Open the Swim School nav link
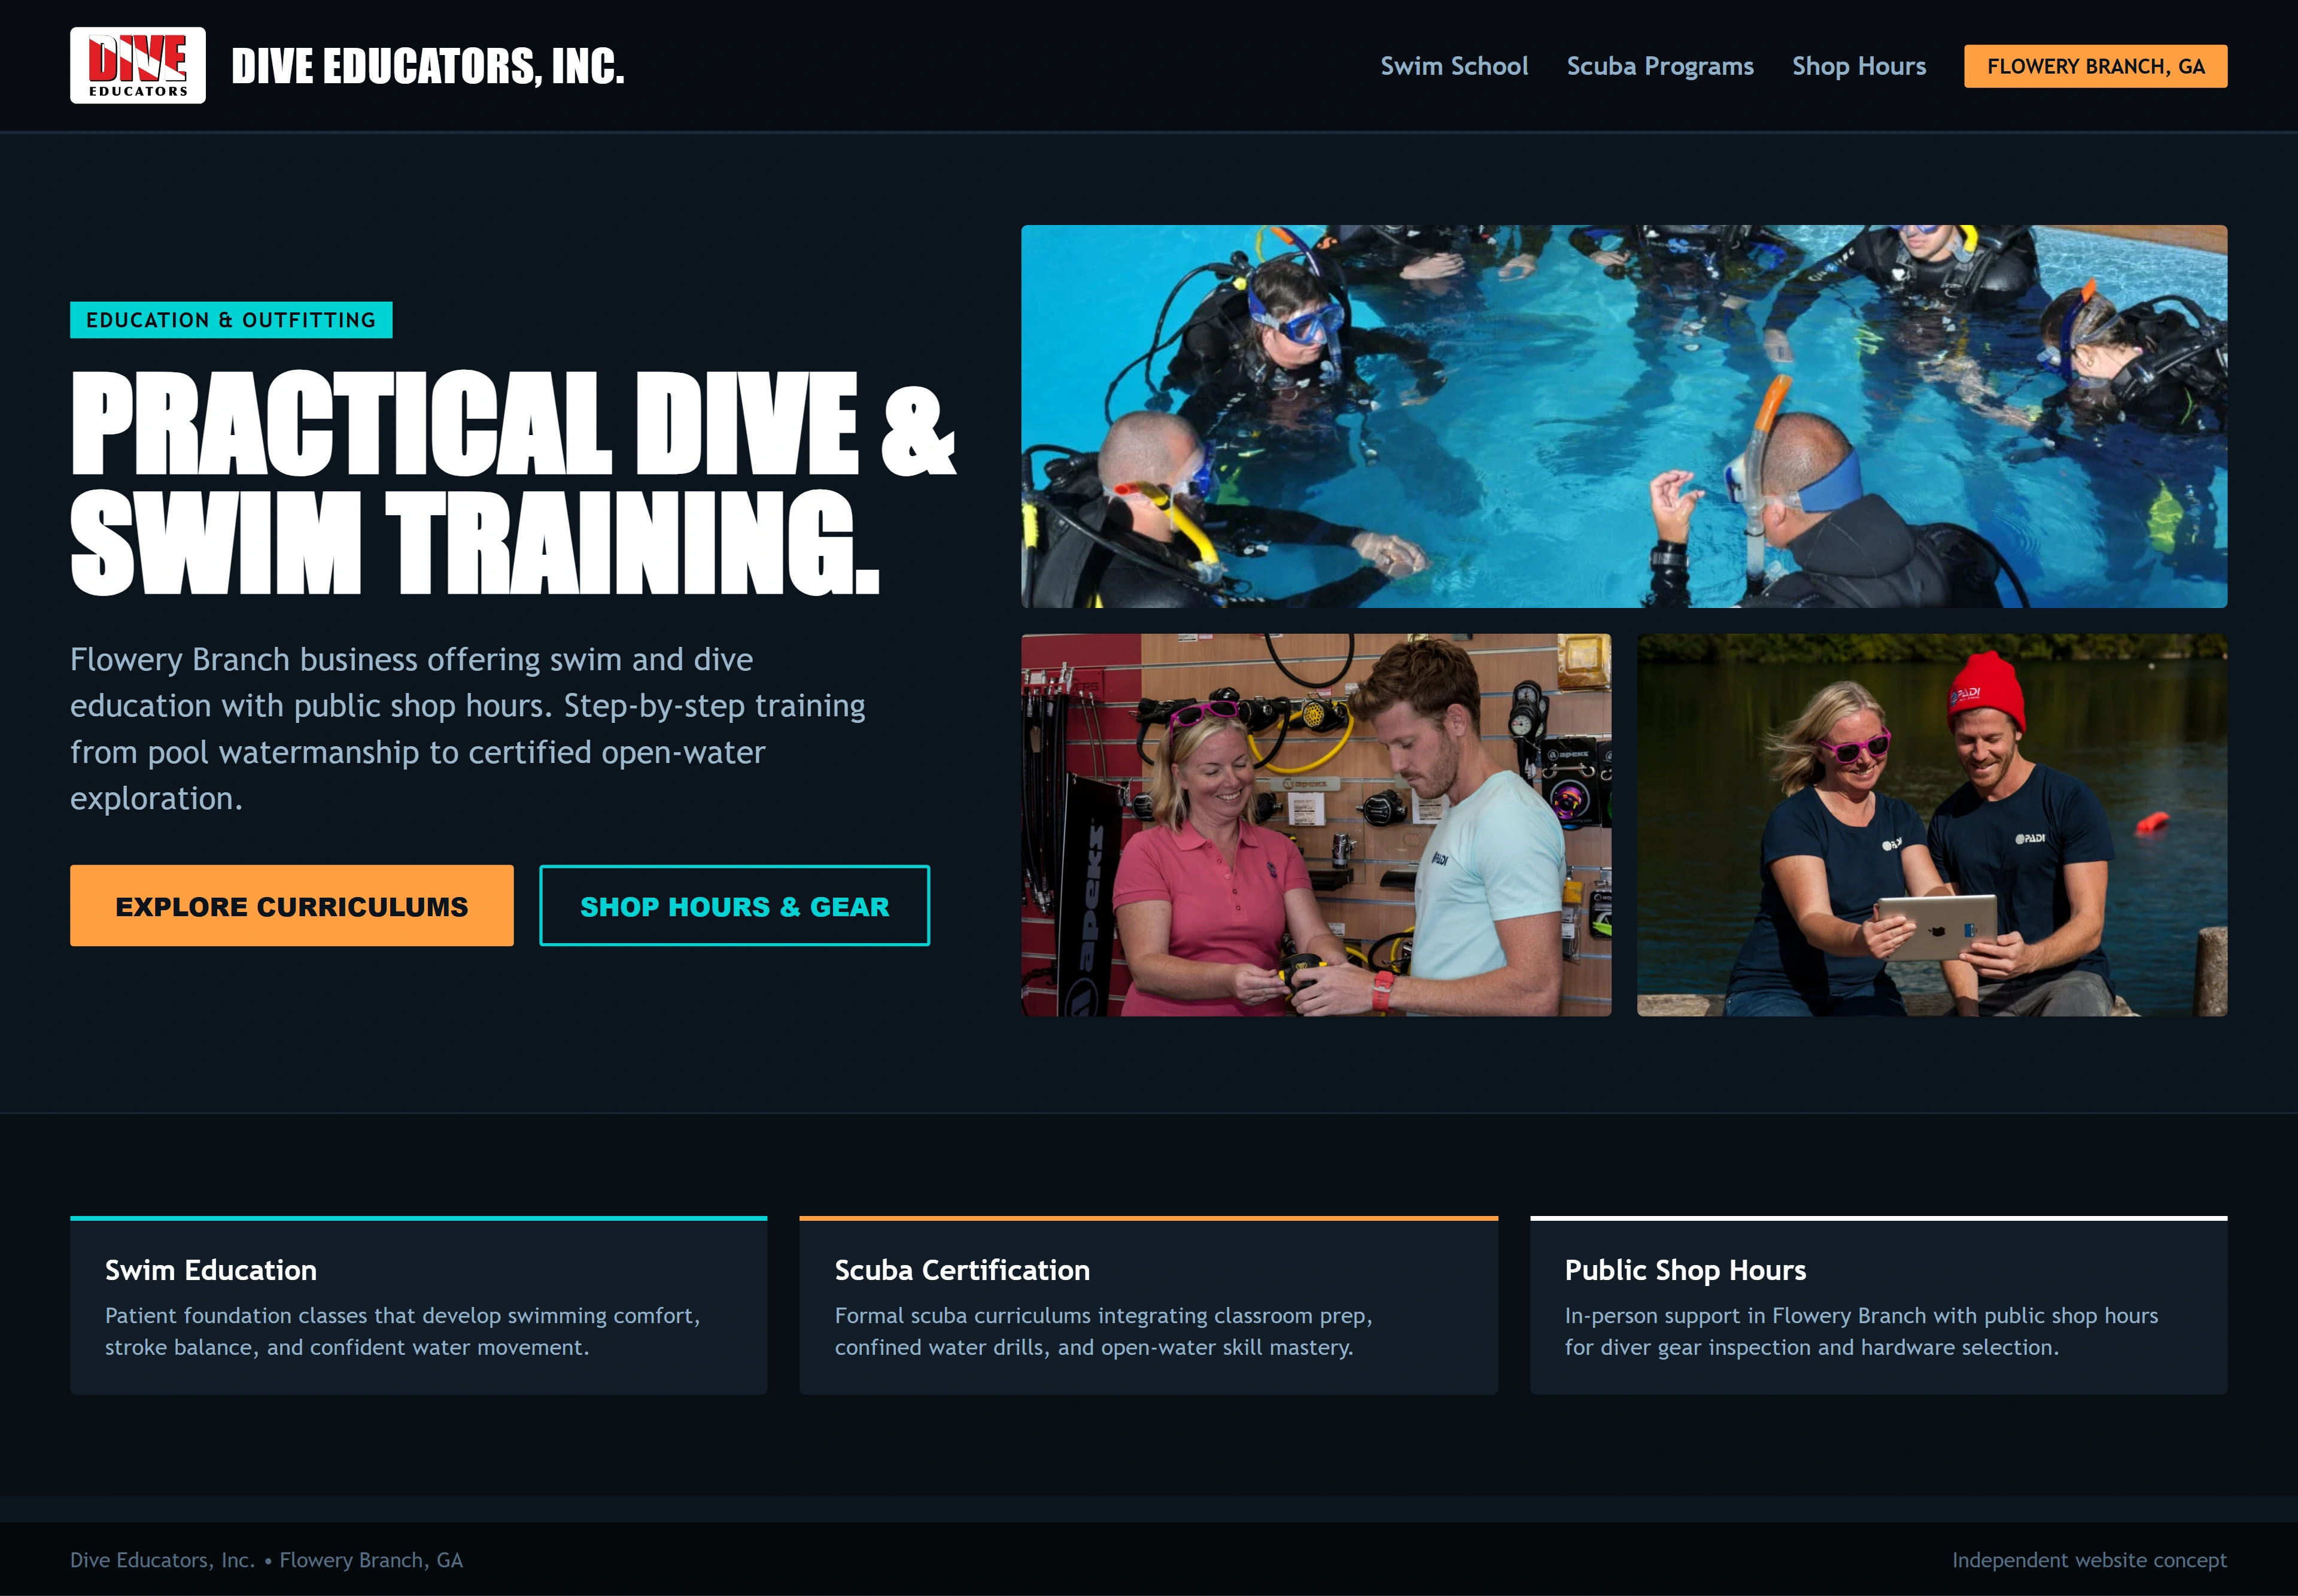The image size is (2298, 1596). [x=1454, y=66]
